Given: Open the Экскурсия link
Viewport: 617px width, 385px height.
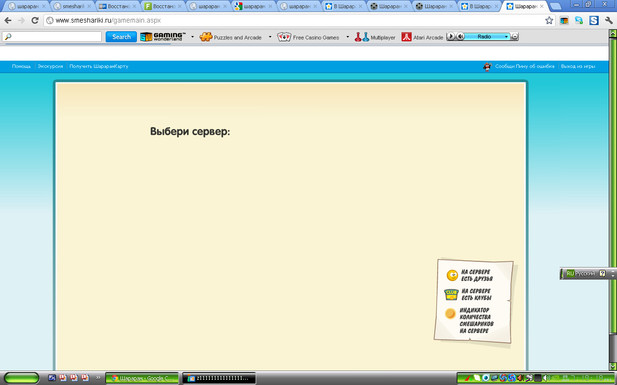Looking at the screenshot, I should [50, 66].
